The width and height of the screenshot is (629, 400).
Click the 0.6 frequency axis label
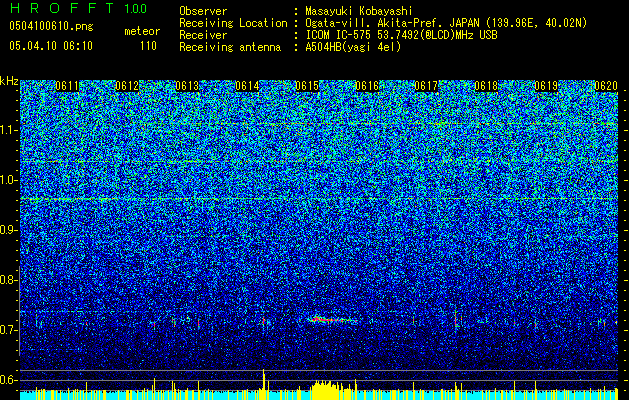click(7, 380)
